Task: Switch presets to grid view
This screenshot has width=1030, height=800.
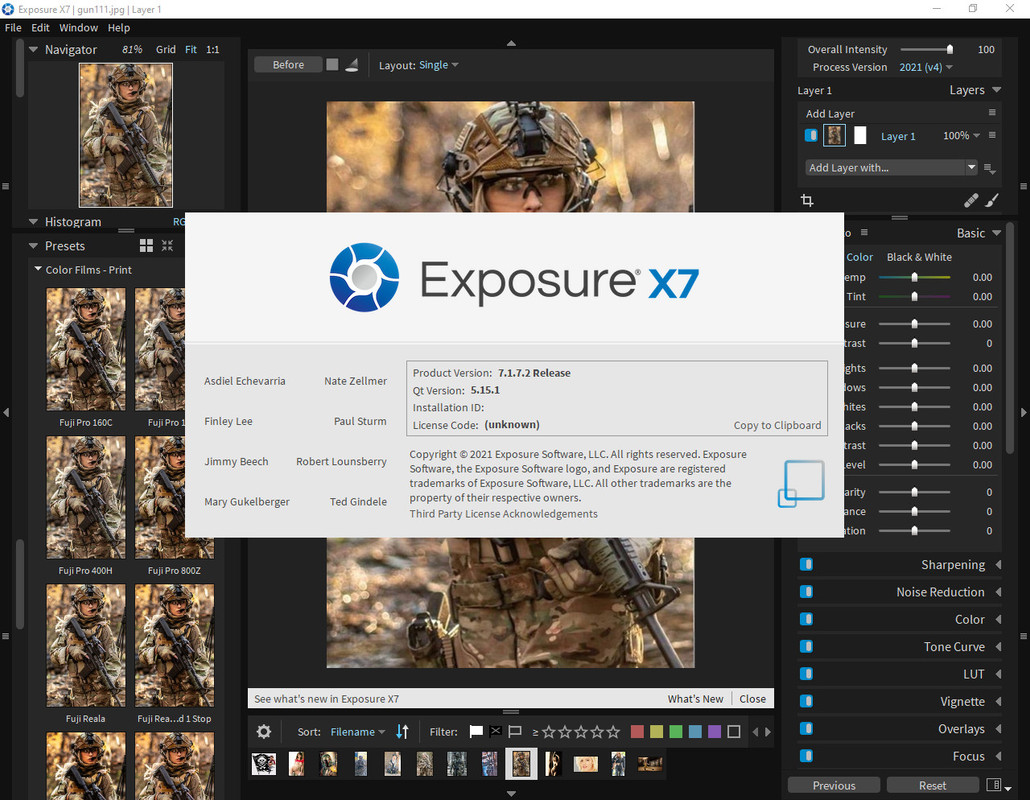Action: point(146,246)
